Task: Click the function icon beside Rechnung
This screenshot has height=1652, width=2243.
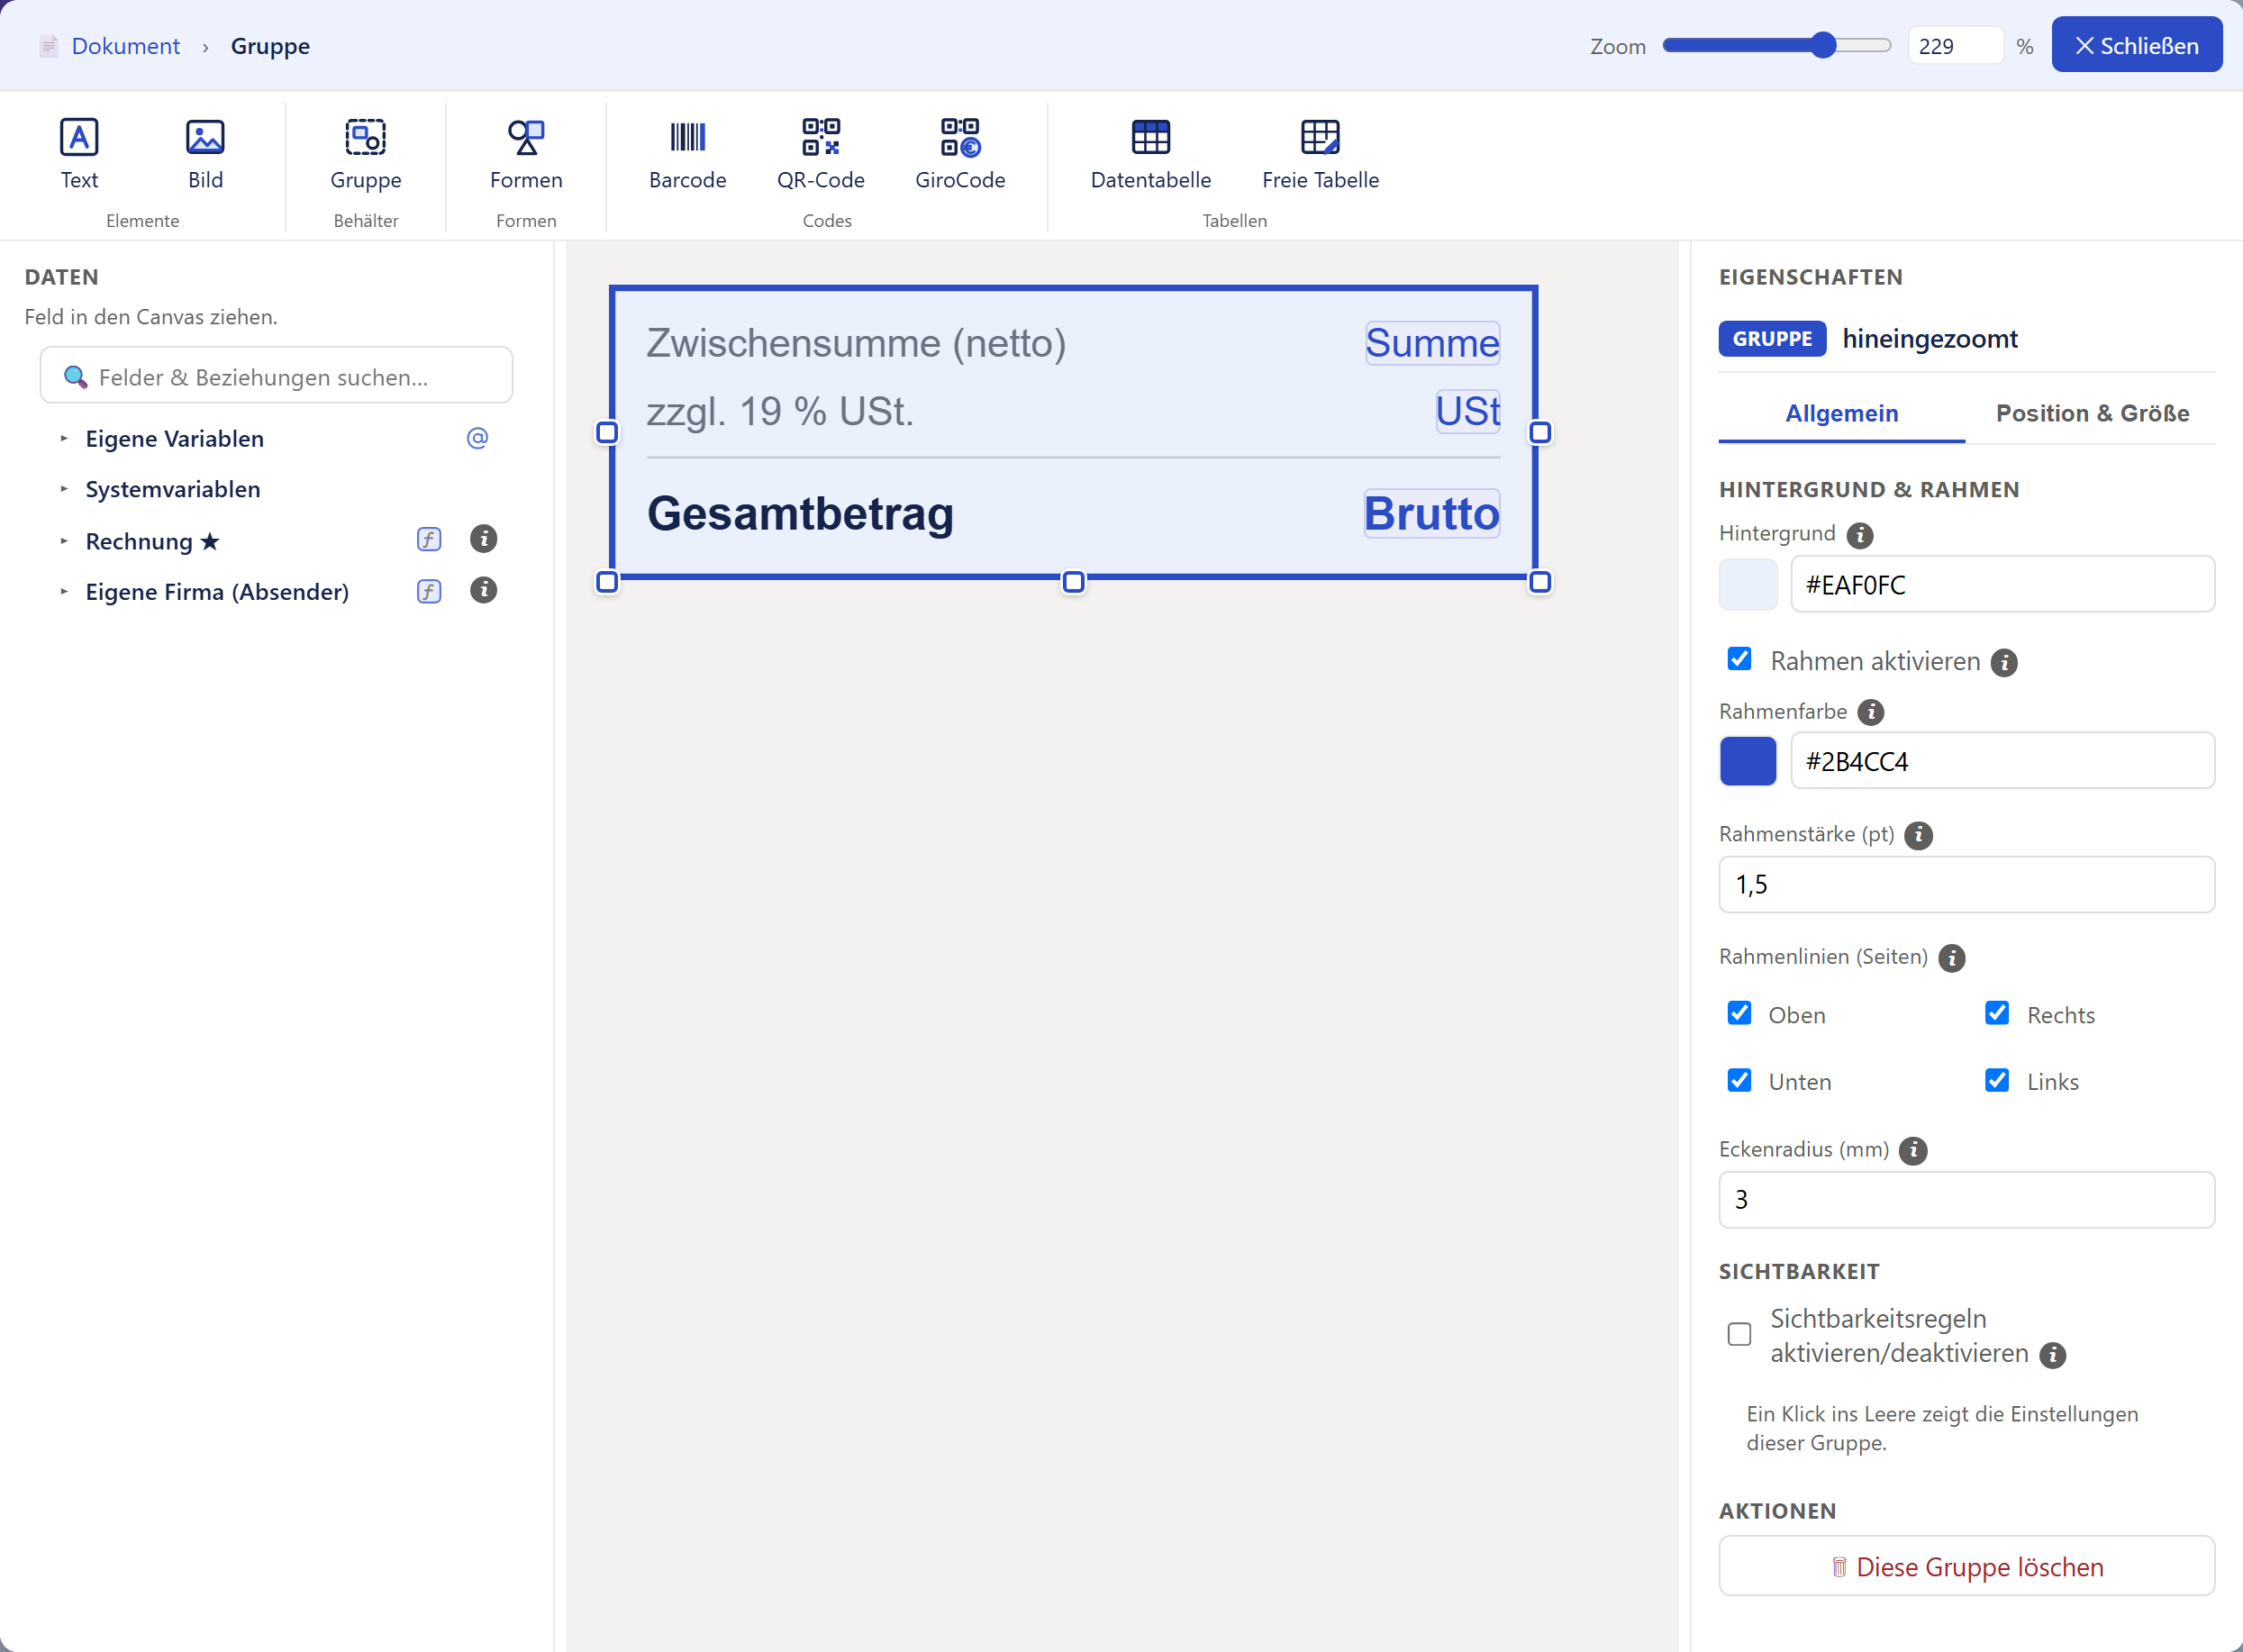Action: [429, 540]
